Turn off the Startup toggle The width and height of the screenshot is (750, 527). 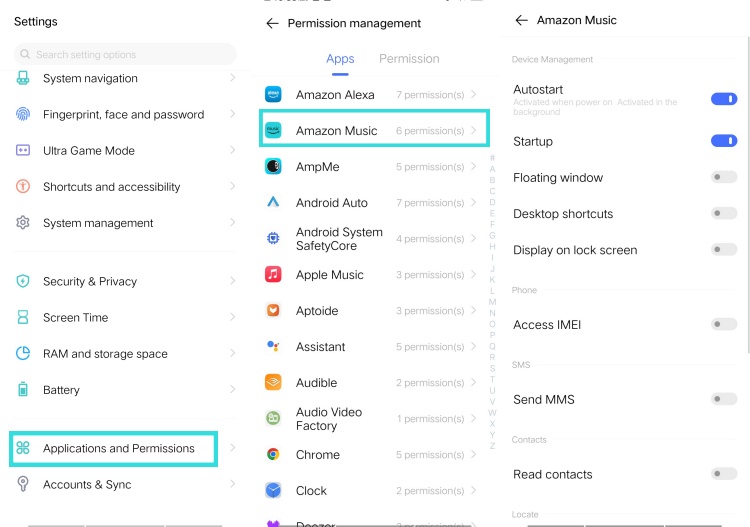point(724,141)
